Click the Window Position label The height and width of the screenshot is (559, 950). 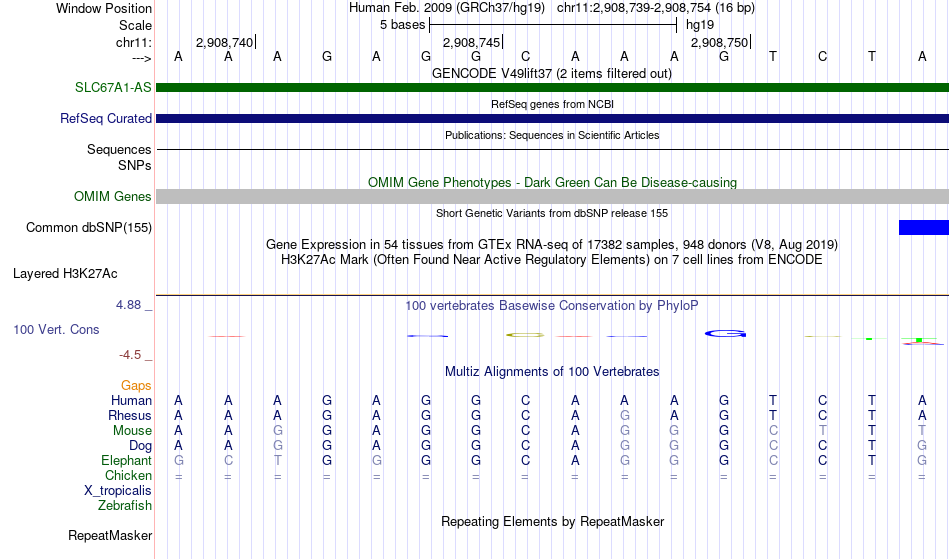tap(104, 8)
